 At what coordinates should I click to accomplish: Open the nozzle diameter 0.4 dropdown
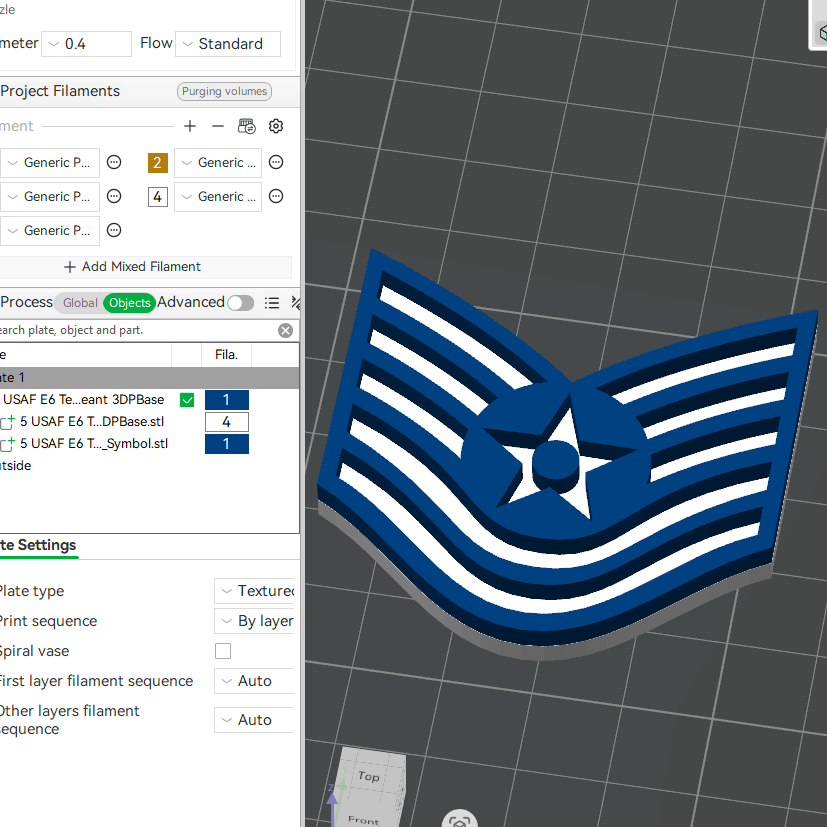click(x=86, y=44)
